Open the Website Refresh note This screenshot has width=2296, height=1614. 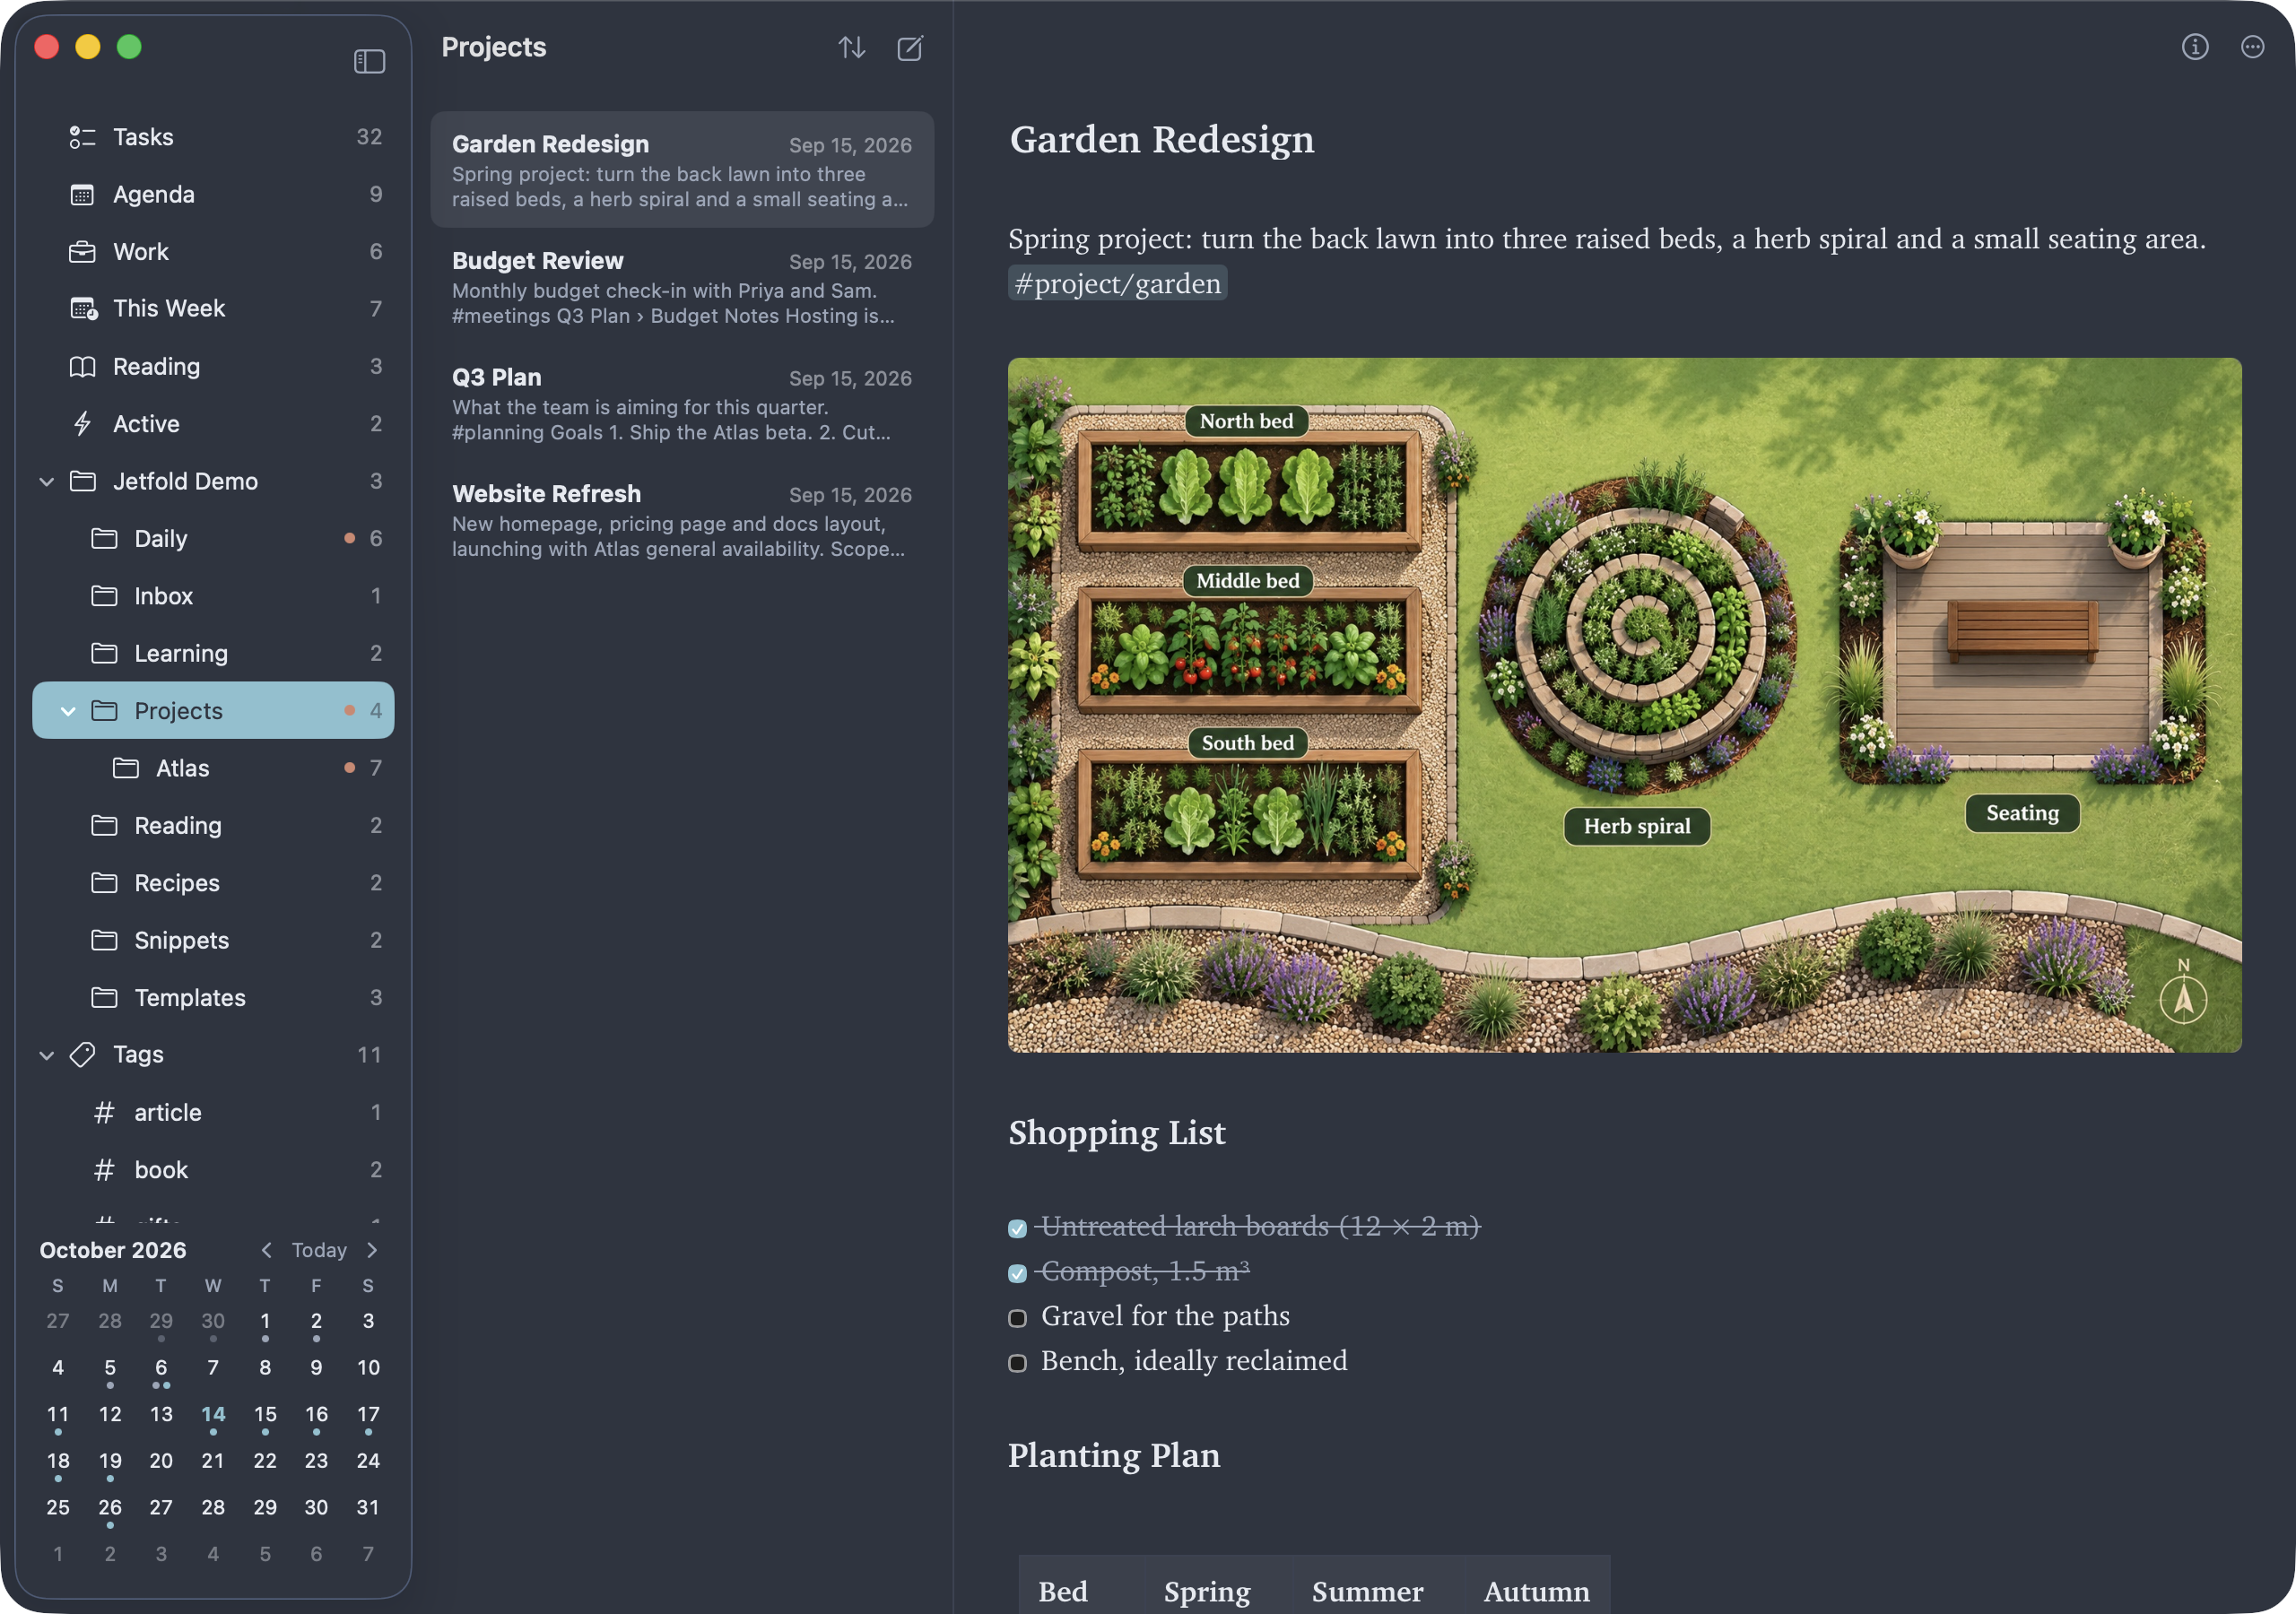pos(682,520)
